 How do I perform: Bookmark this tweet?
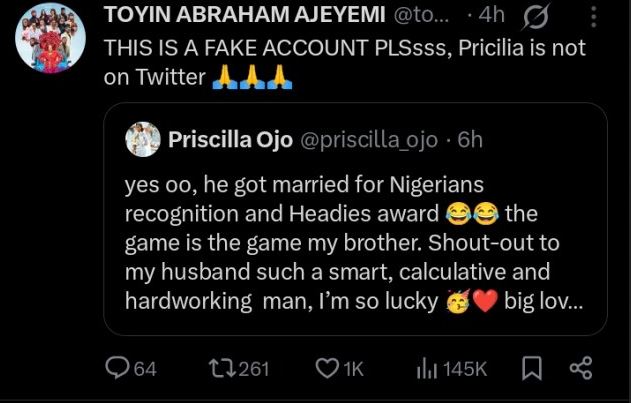[531, 369]
